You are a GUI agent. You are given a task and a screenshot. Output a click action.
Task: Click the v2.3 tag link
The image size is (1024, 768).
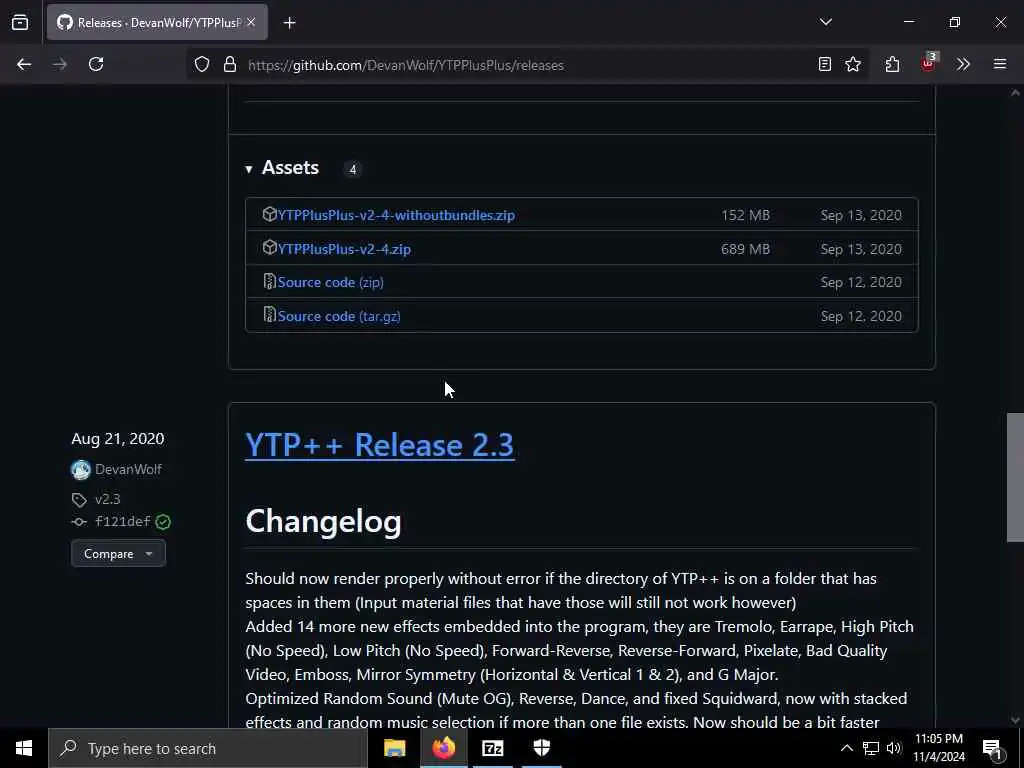[x=108, y=499]
